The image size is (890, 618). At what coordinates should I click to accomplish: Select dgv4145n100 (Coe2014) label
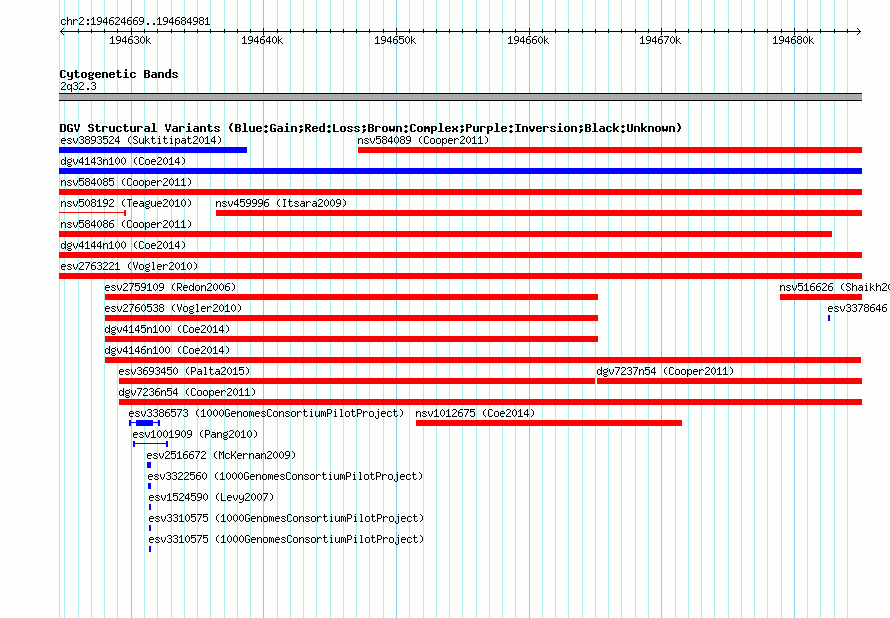pyautogui.click(x=167, y=329)
